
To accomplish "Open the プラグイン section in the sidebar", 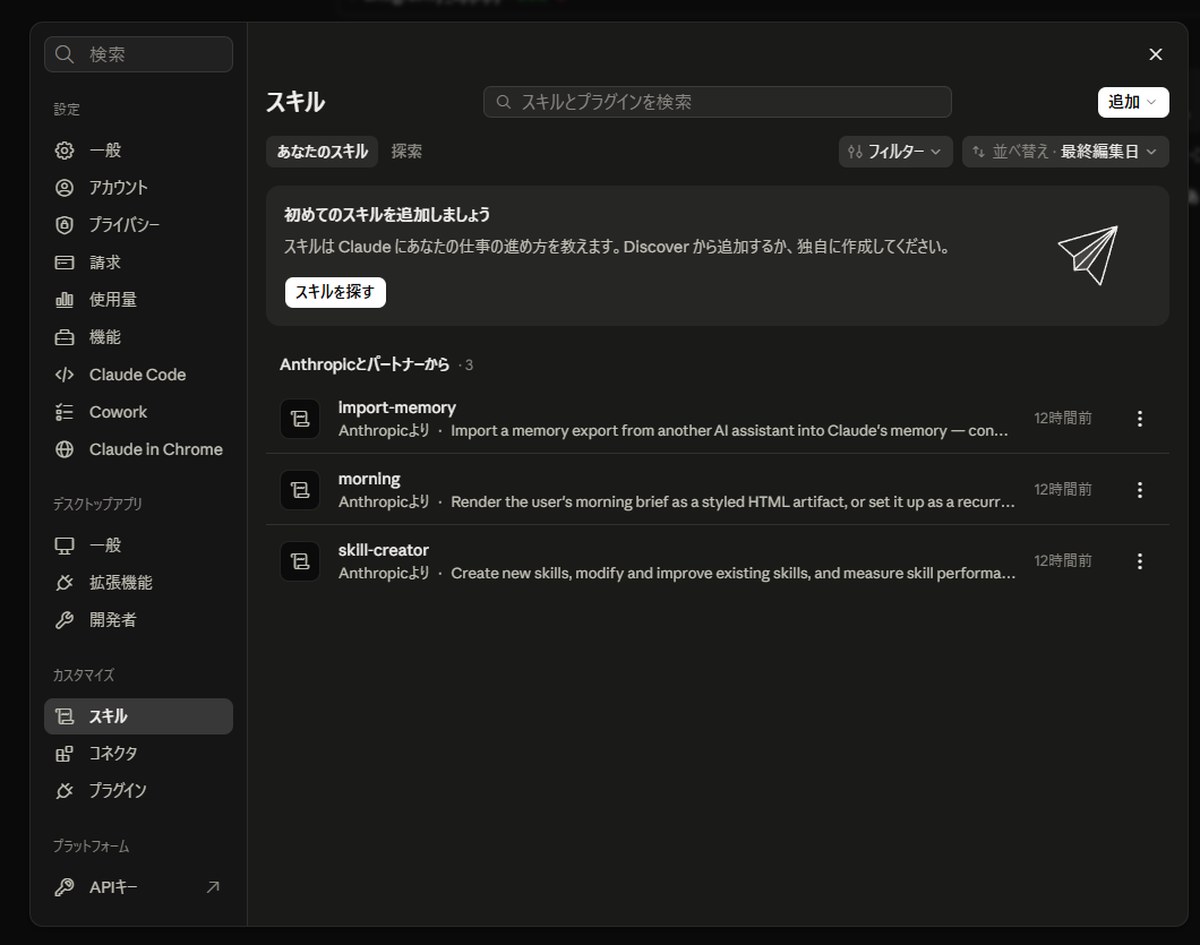I will pyautogui.click(x=138, y=791).
